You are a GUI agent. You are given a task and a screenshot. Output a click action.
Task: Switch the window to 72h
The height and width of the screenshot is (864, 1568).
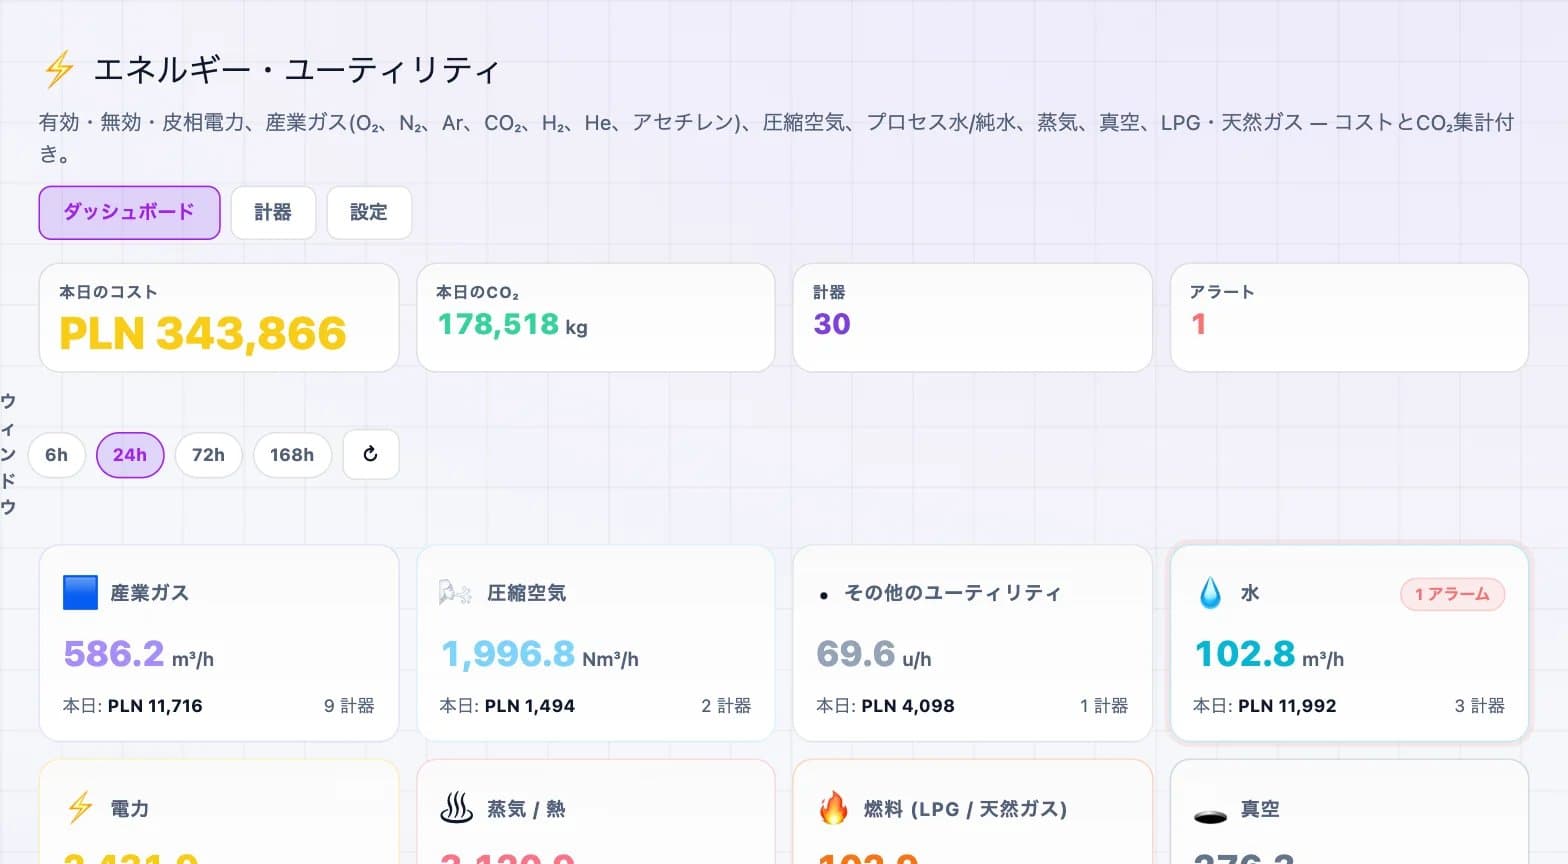click(x=208, y=455)
